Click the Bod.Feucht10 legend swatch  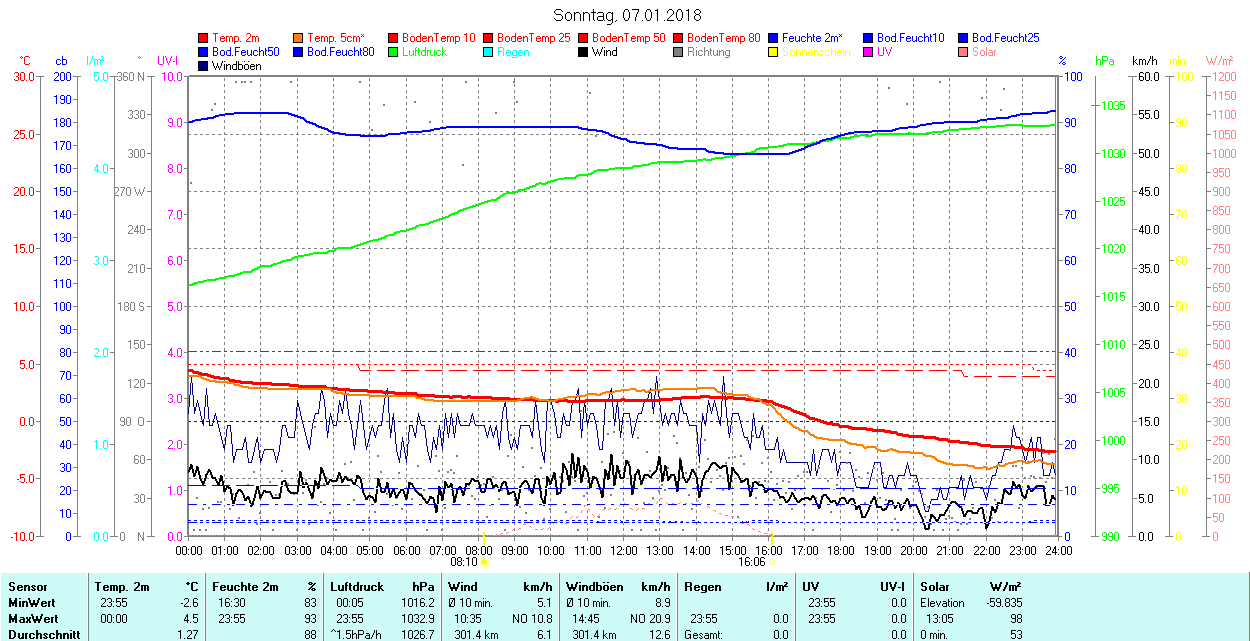click(x=868, y=37)
